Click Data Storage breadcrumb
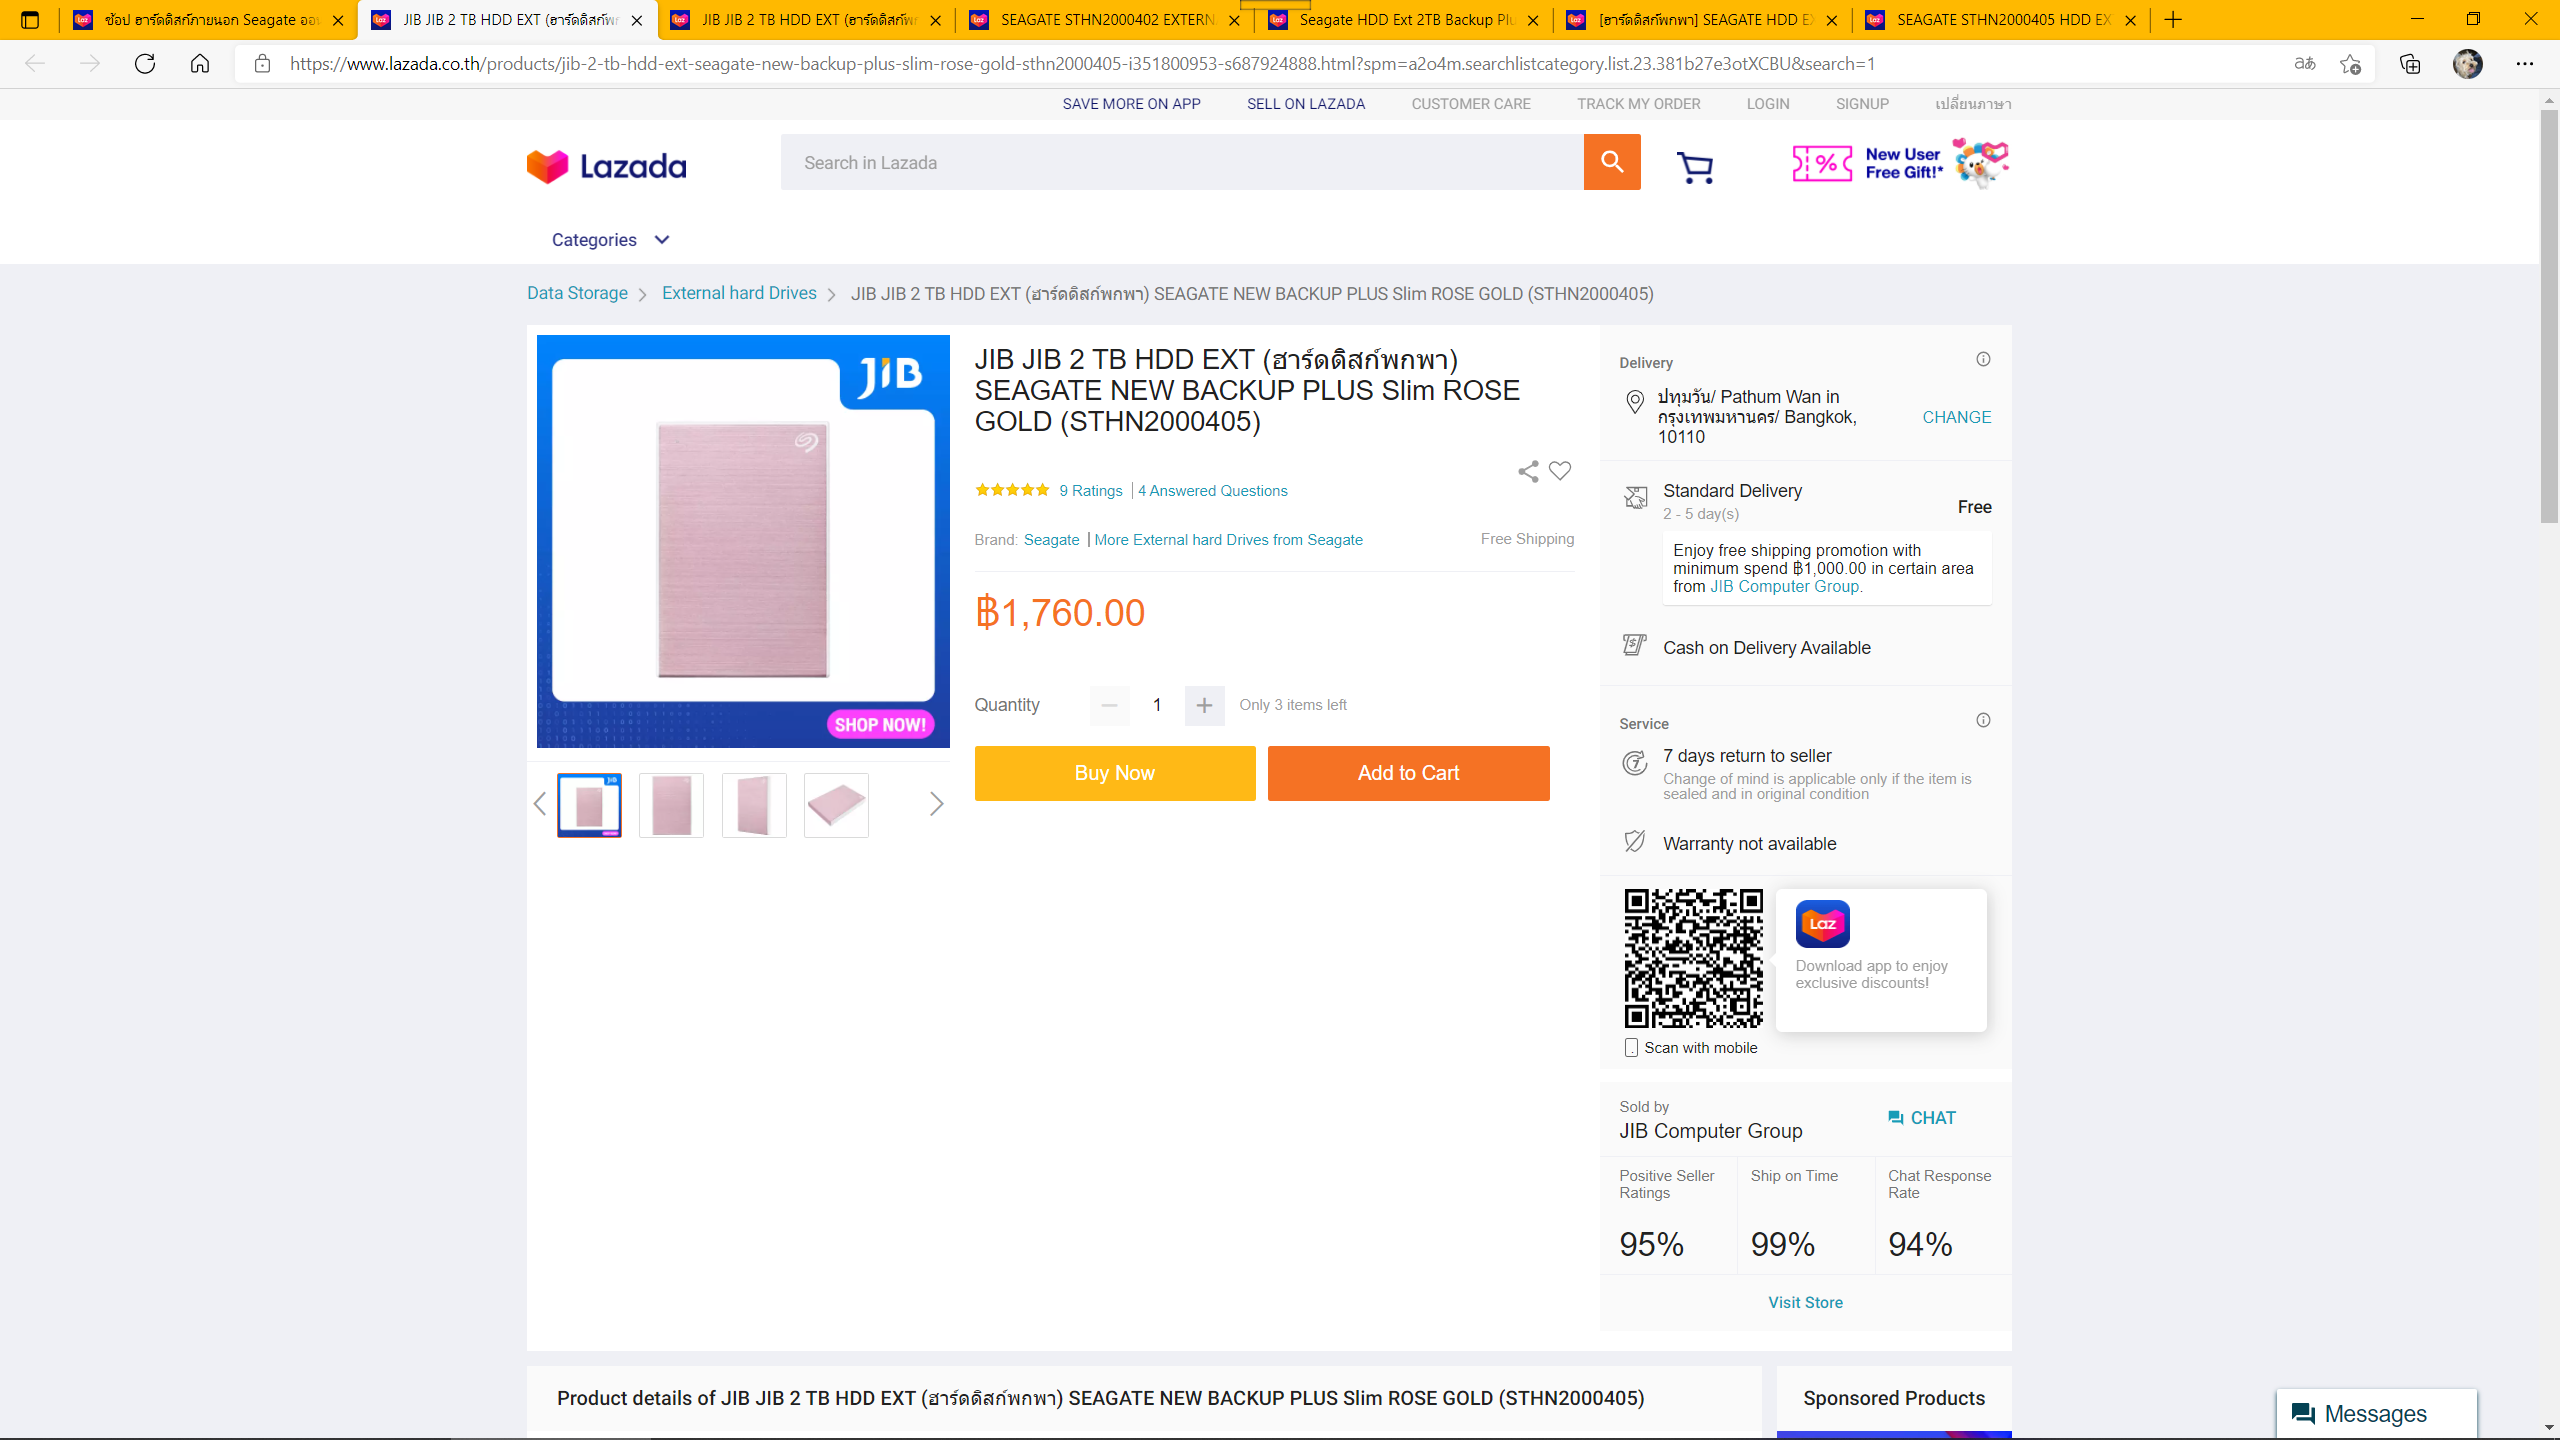The width and height of the screenshot is (2560, 1440). coord(577,293)
